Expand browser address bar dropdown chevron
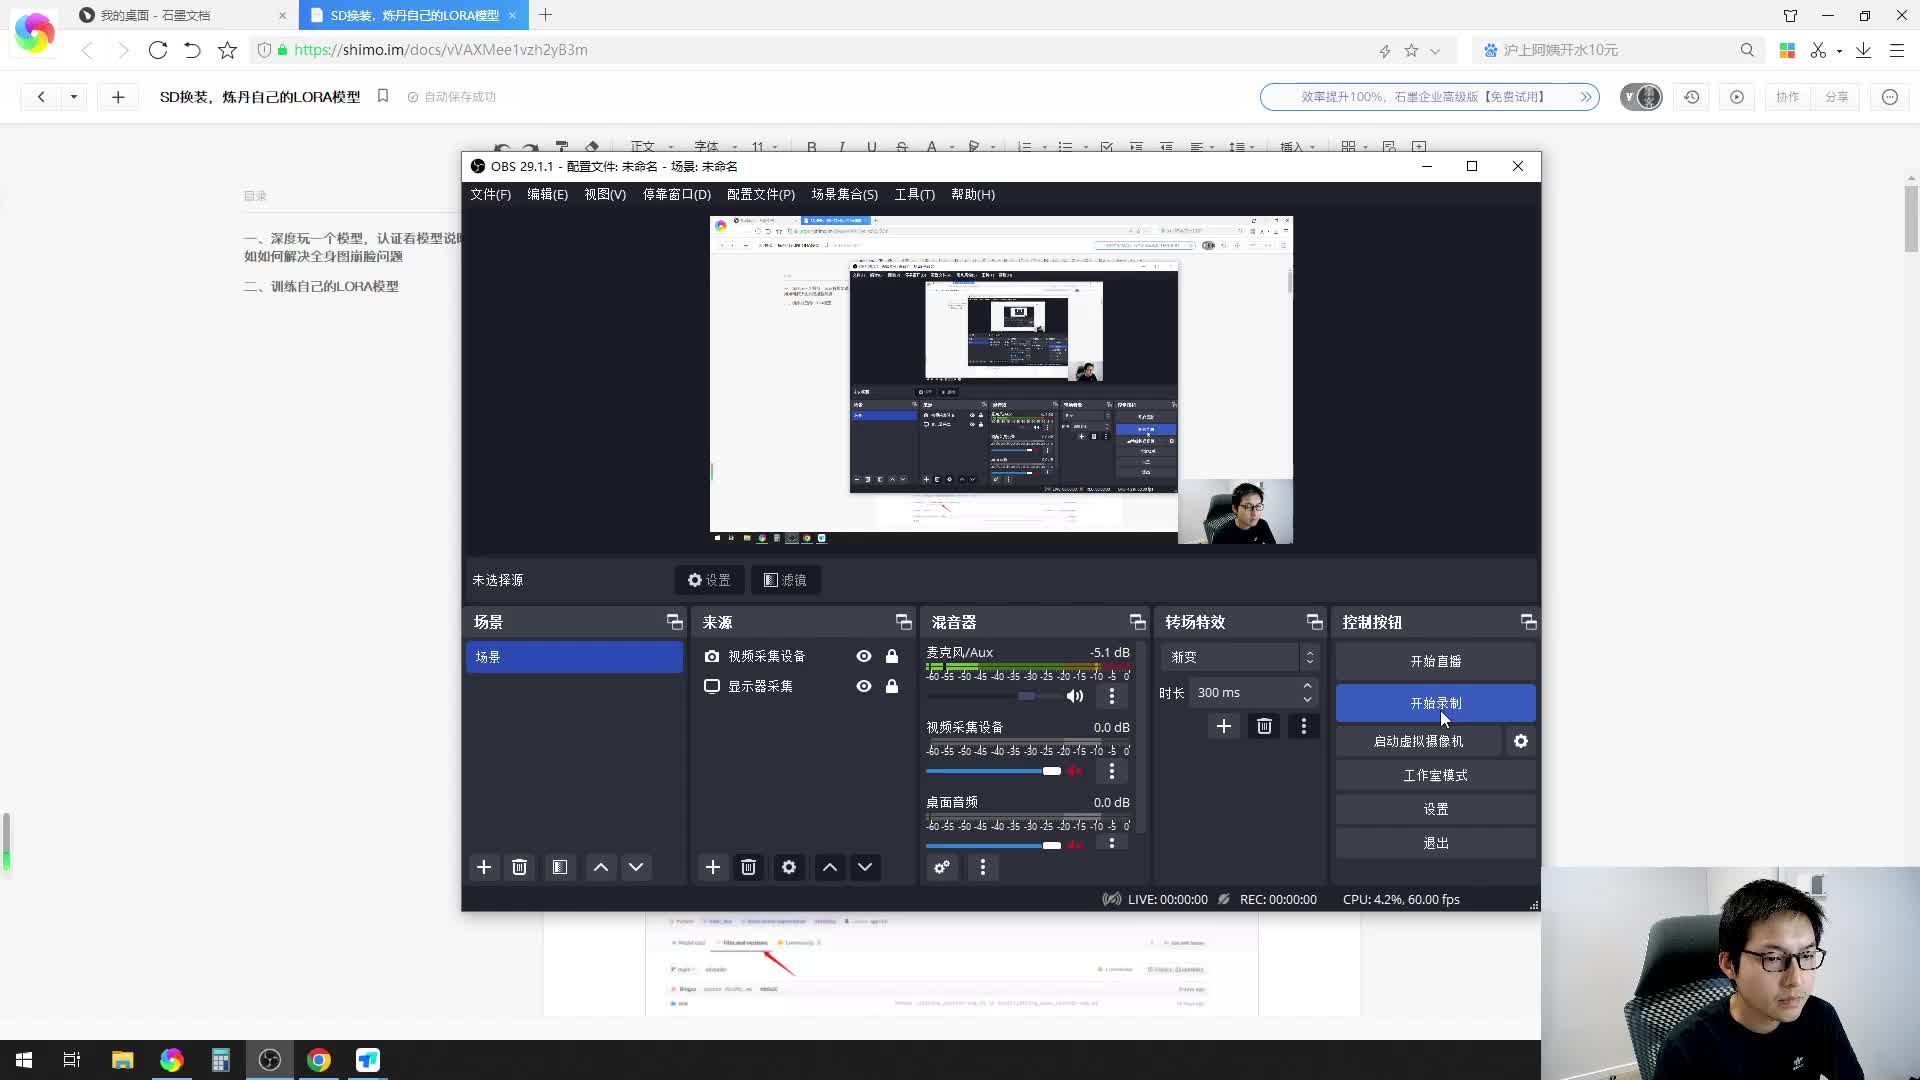The height and width of the screenshot is (1080, 1920). (x=1435, y=50)
